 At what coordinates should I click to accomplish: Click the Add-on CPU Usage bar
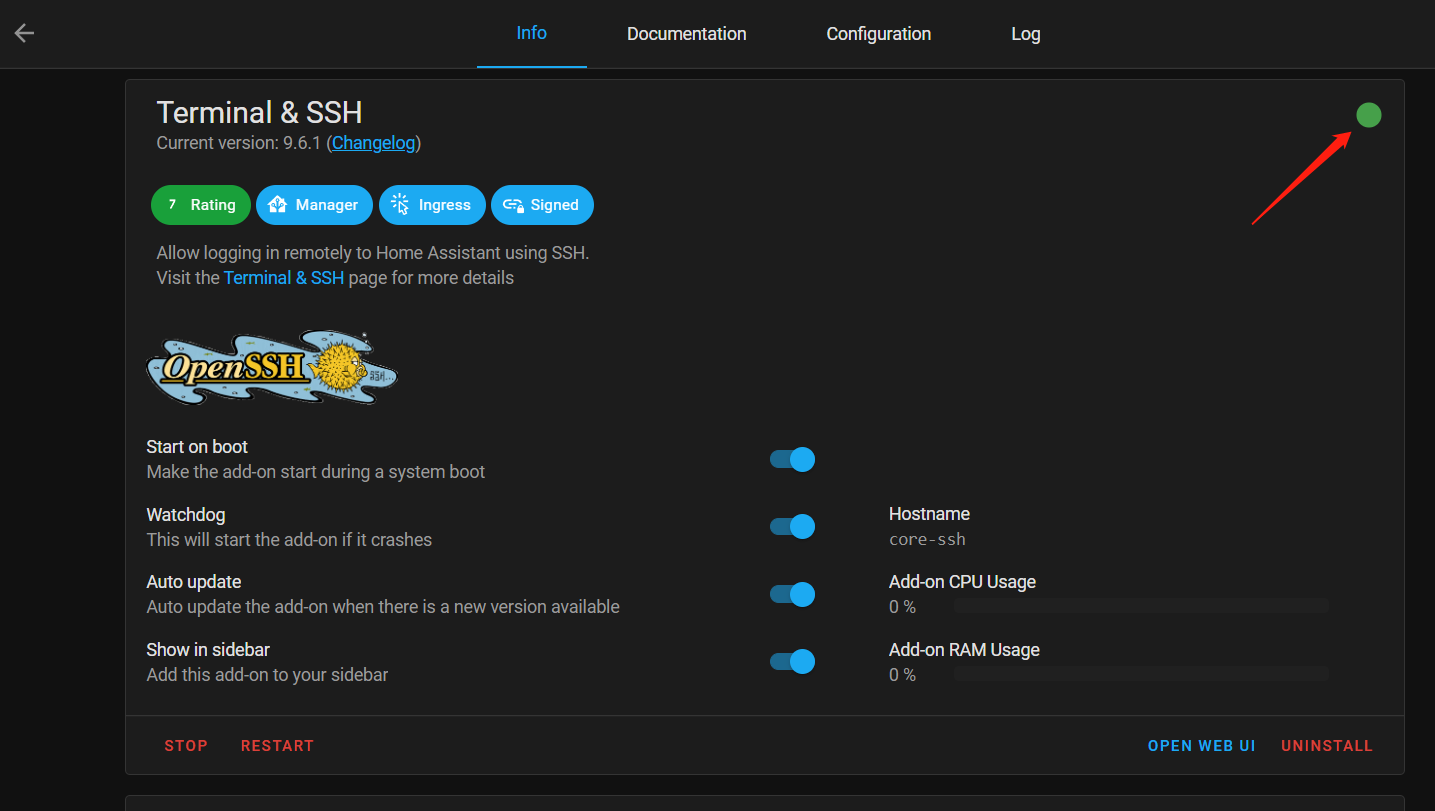coord(1141,606)
